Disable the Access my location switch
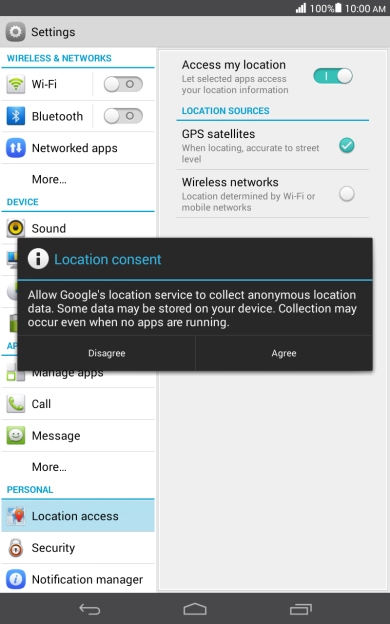The width and height of the screenshot is (390, 624). (333, 76)
